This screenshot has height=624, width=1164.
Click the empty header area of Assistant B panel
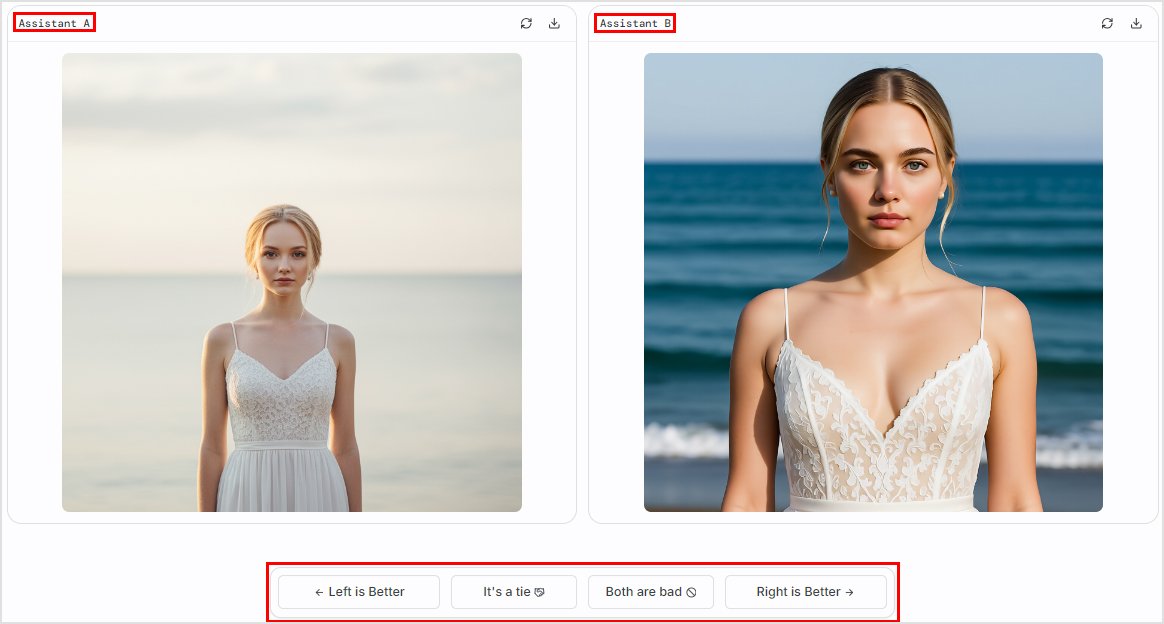point(880,23)
